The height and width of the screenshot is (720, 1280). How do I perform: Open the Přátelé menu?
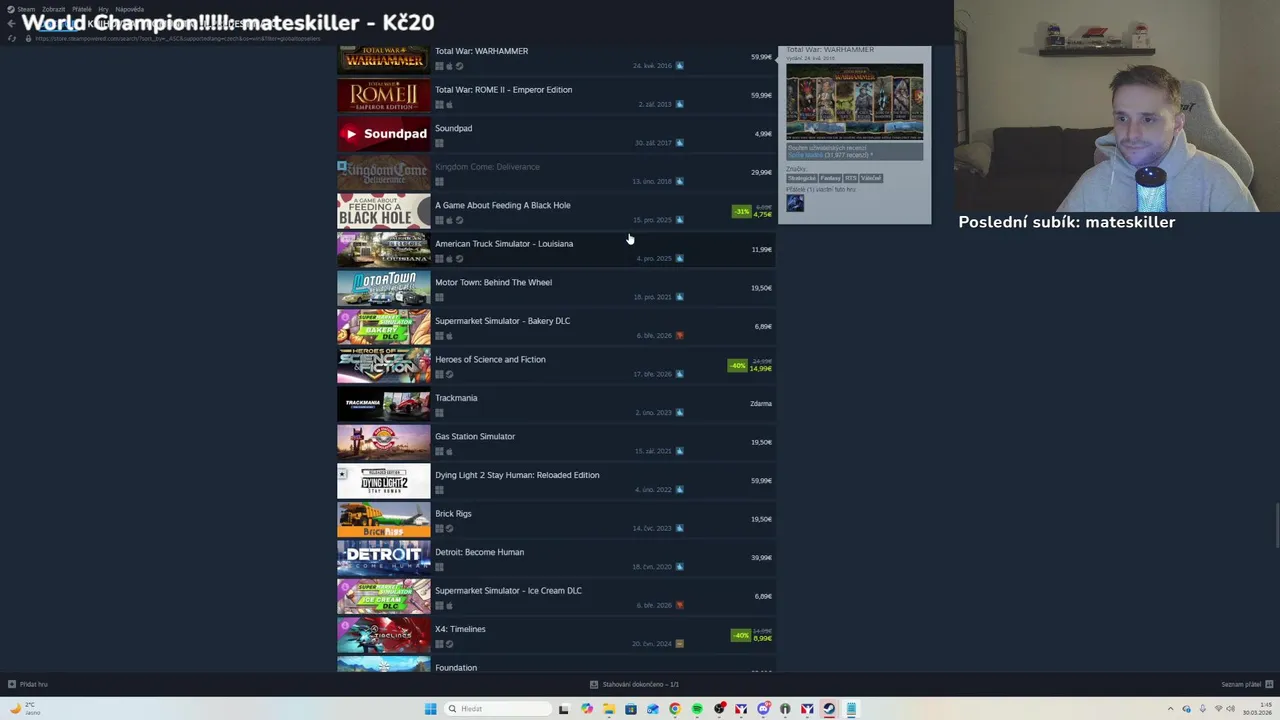click(81, 9)
